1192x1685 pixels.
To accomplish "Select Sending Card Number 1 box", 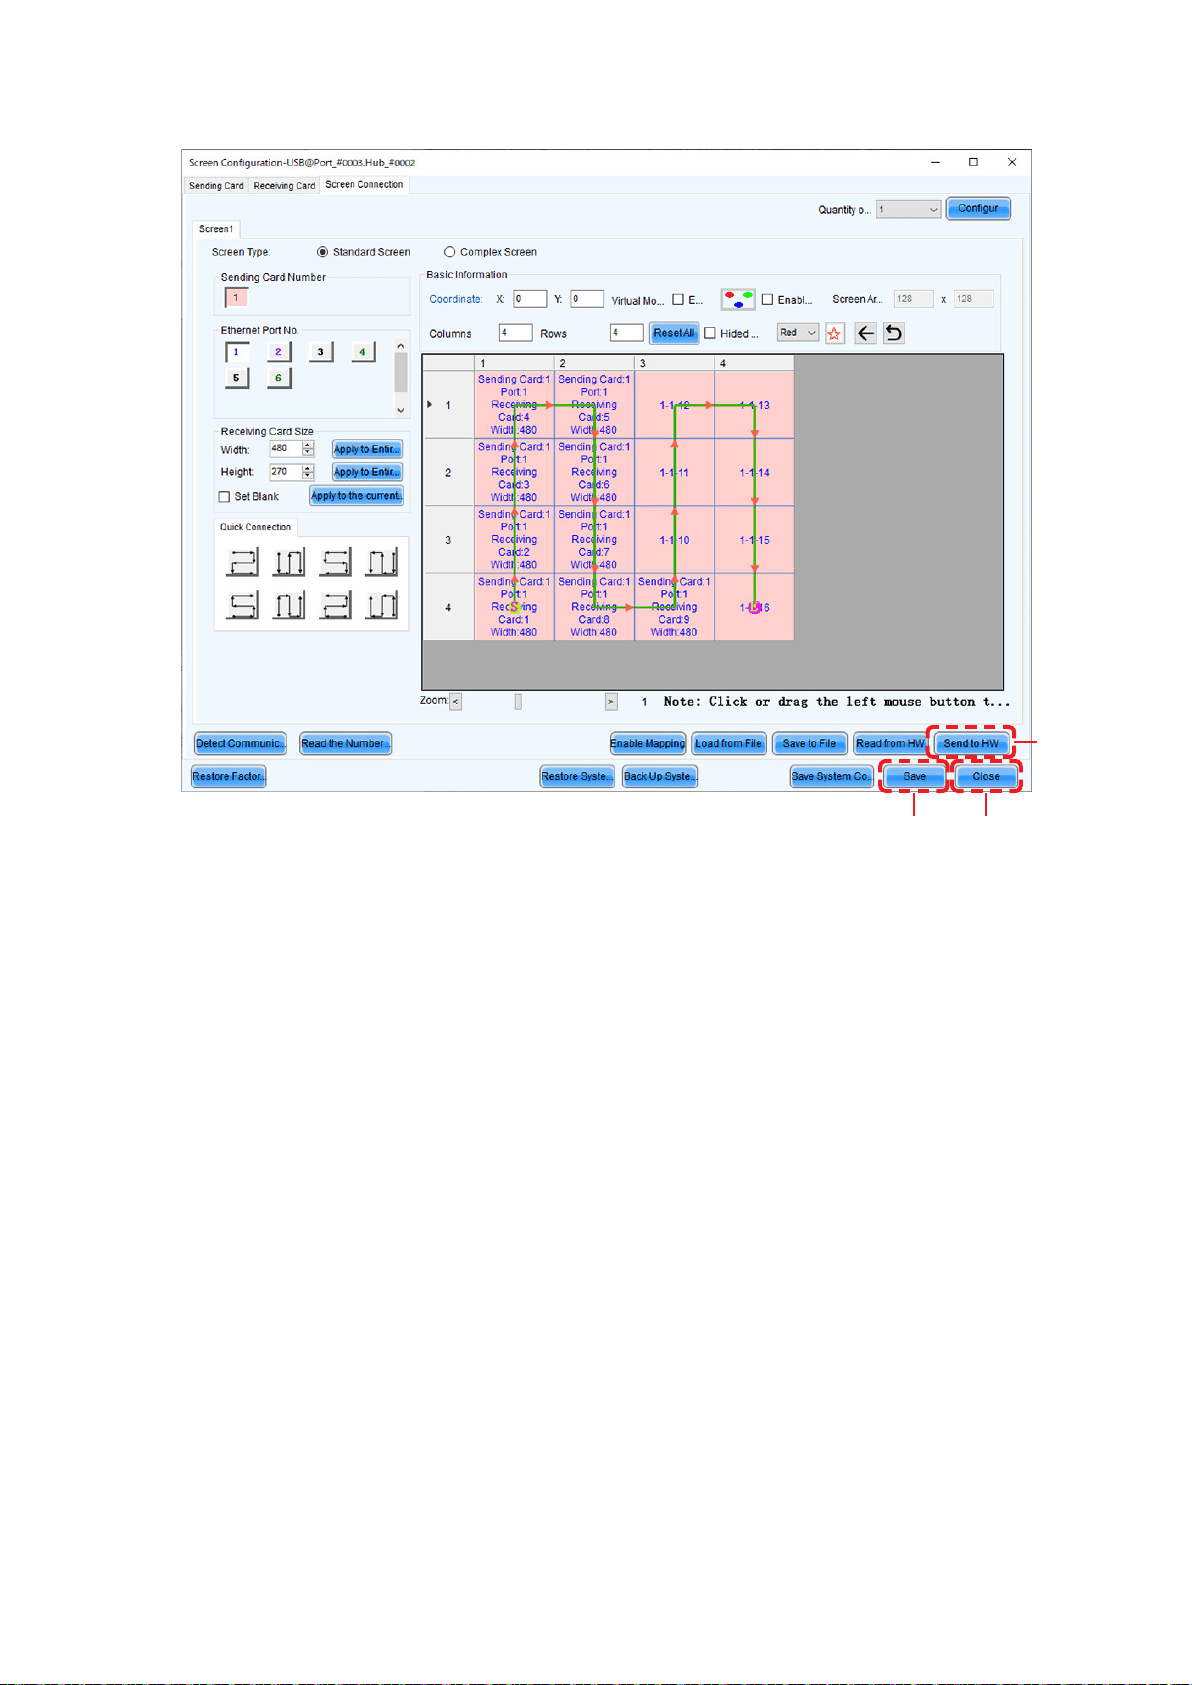I will tap(236, 297).
